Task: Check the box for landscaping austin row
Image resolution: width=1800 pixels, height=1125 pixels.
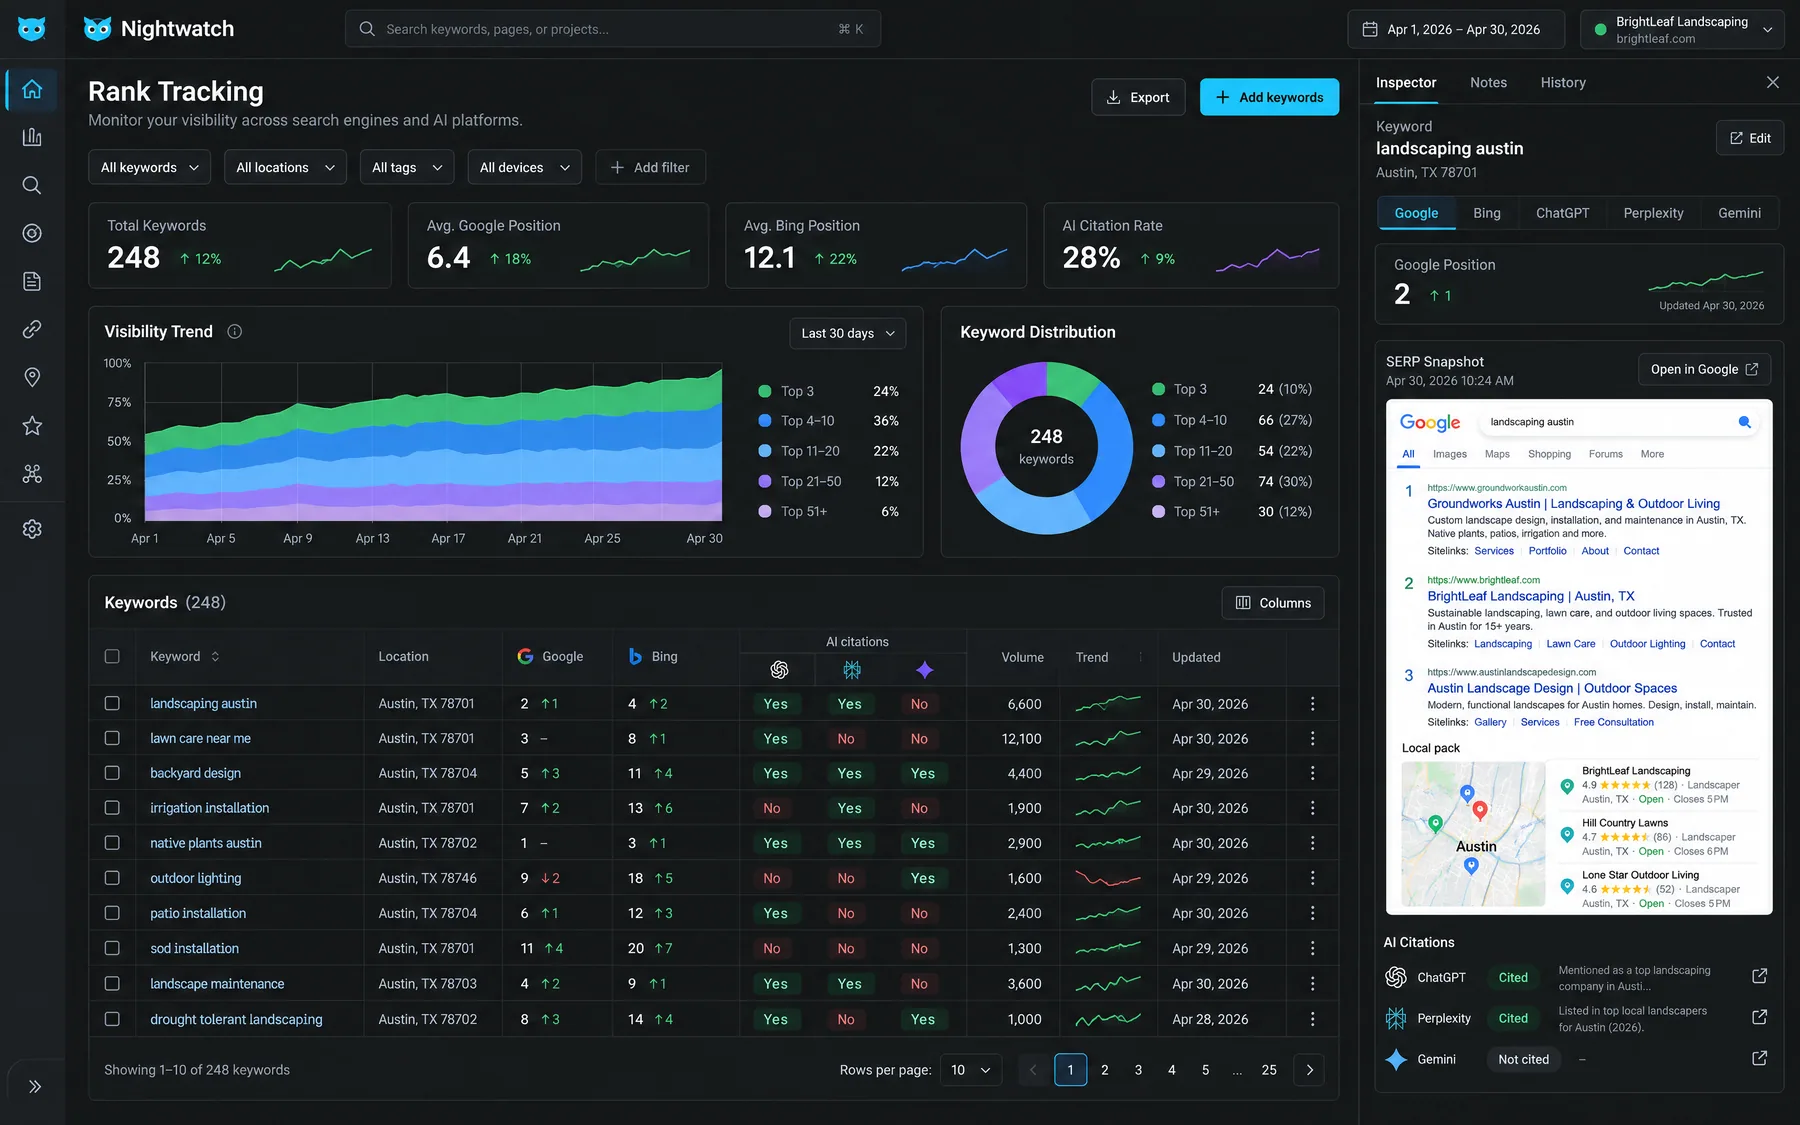Action: pyautogui.click(x=112, y=704)
